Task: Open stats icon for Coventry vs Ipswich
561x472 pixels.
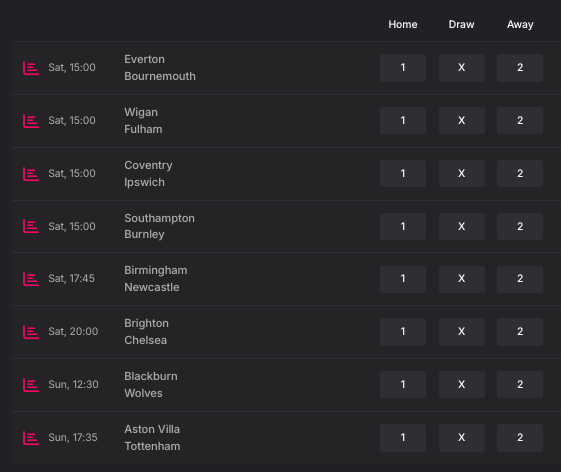Action: [31, 174]
